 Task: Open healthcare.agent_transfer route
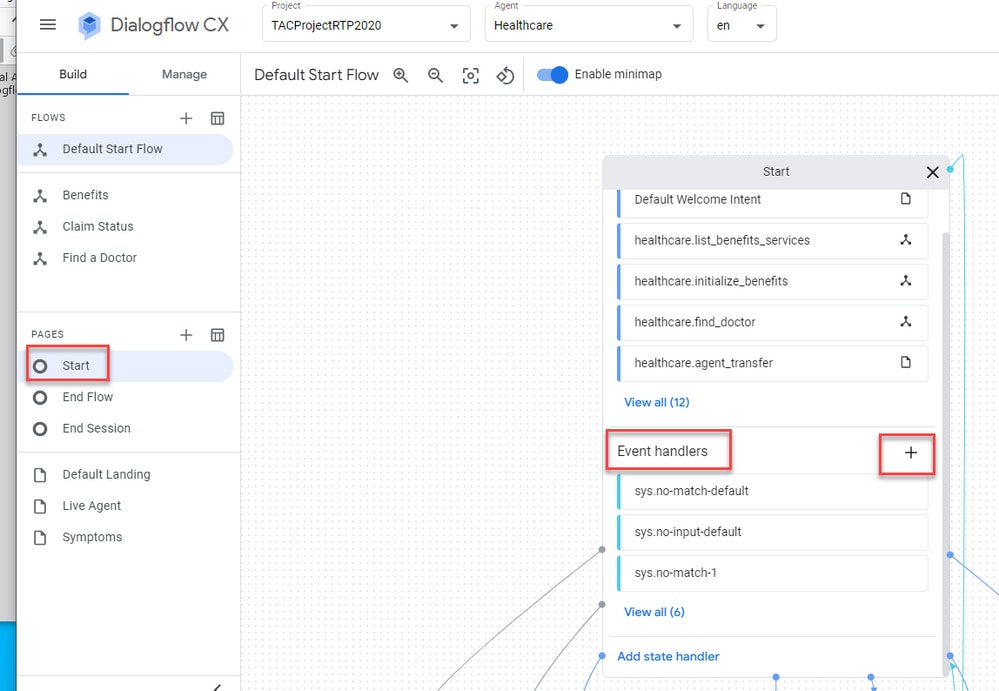pos(772,363)
